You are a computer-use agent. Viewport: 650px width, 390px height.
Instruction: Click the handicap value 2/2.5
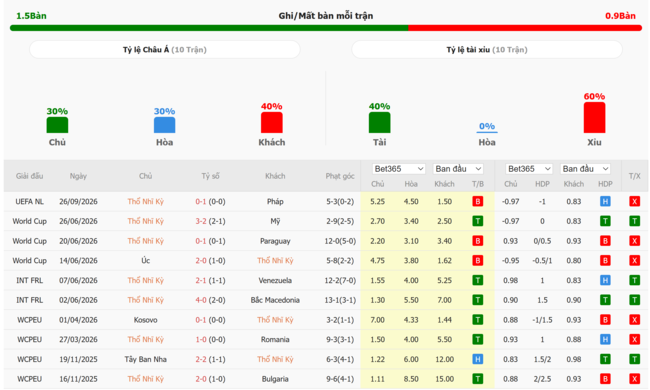(542, 379)
